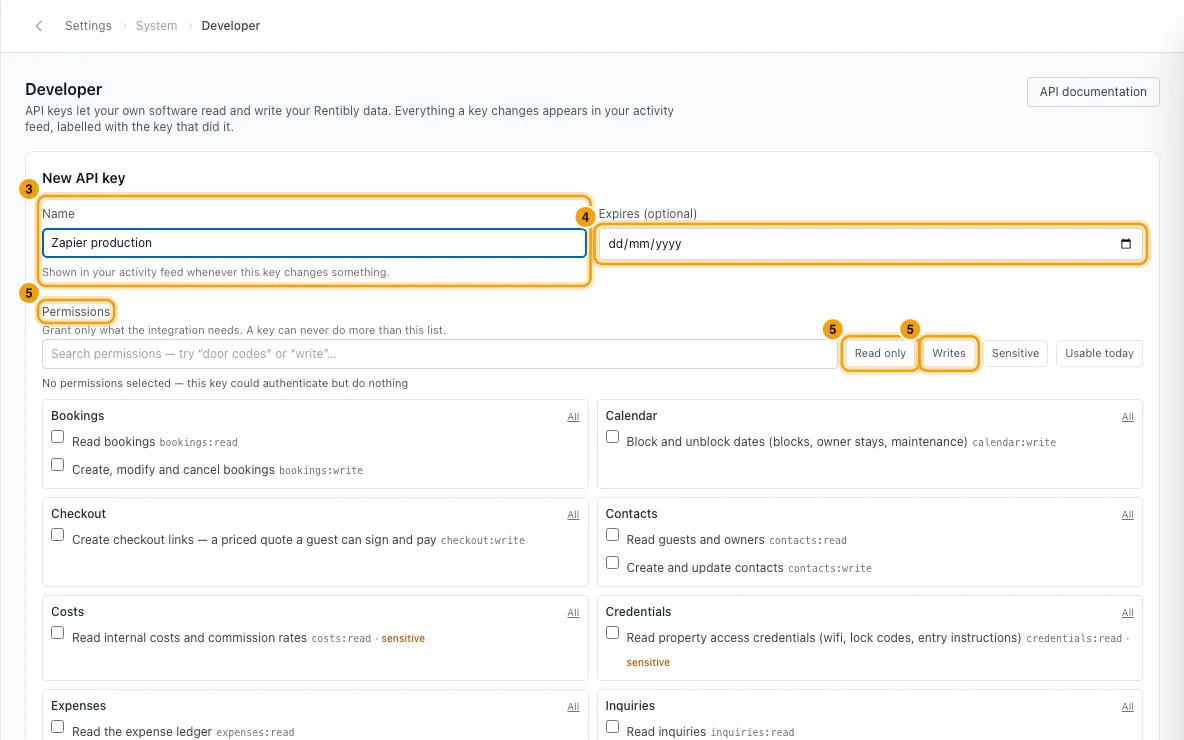The width and height of the screenshot is (1184, 740).
Task: Click the 'No permissions selected' notice
Action: 225,384
